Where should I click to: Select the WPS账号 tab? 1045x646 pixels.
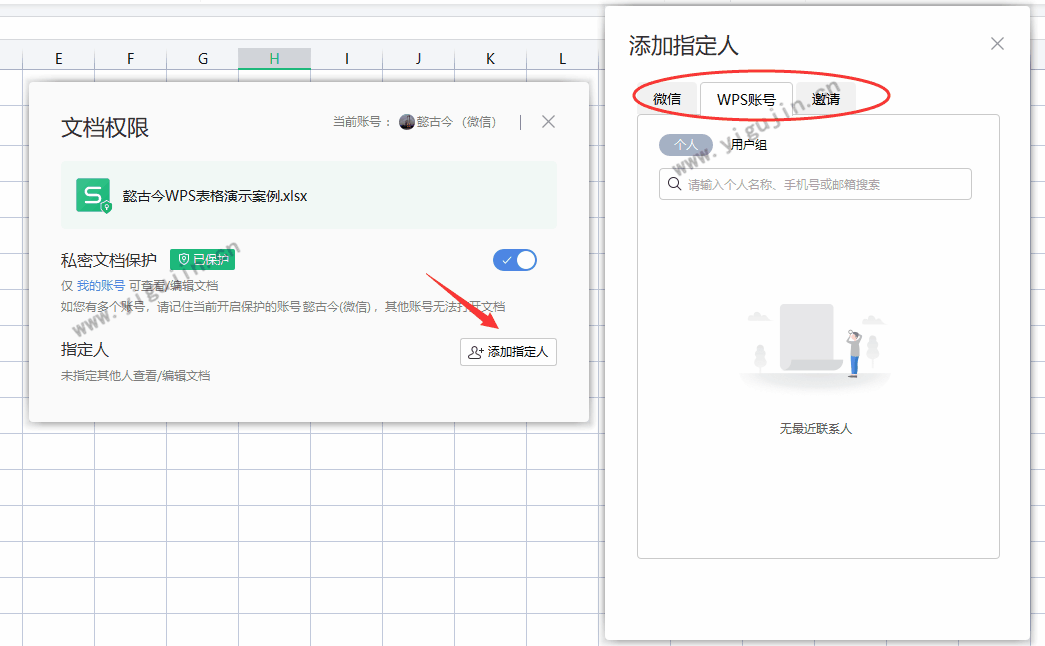pos(746,99)
